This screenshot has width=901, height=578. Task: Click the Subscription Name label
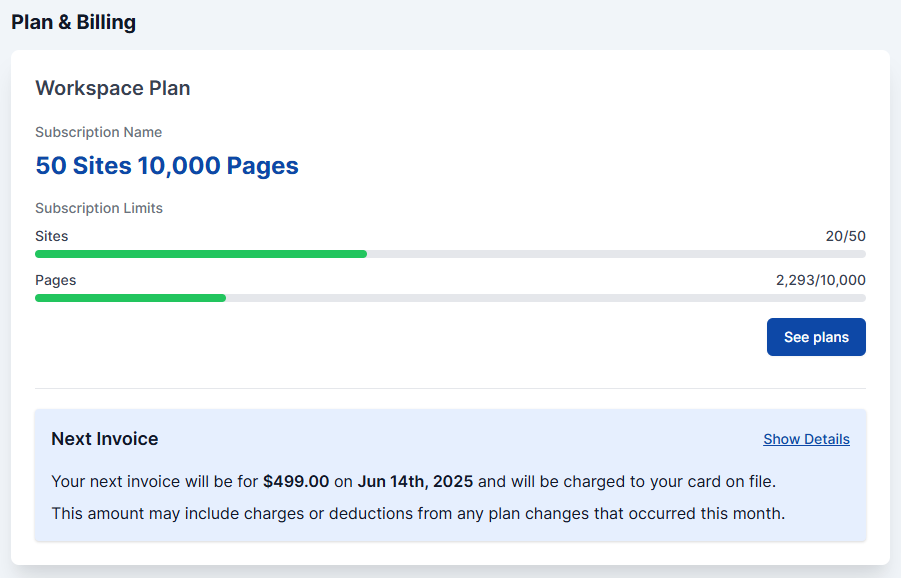[x=98, y=132]
